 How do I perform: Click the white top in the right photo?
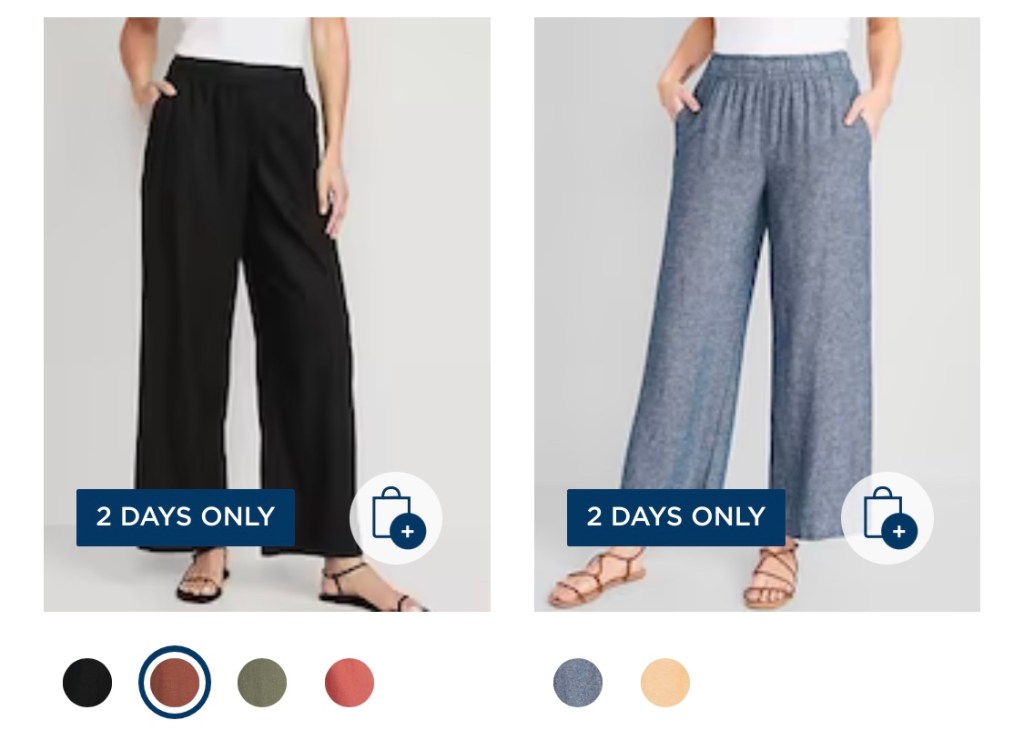click(x=782, y=36)
